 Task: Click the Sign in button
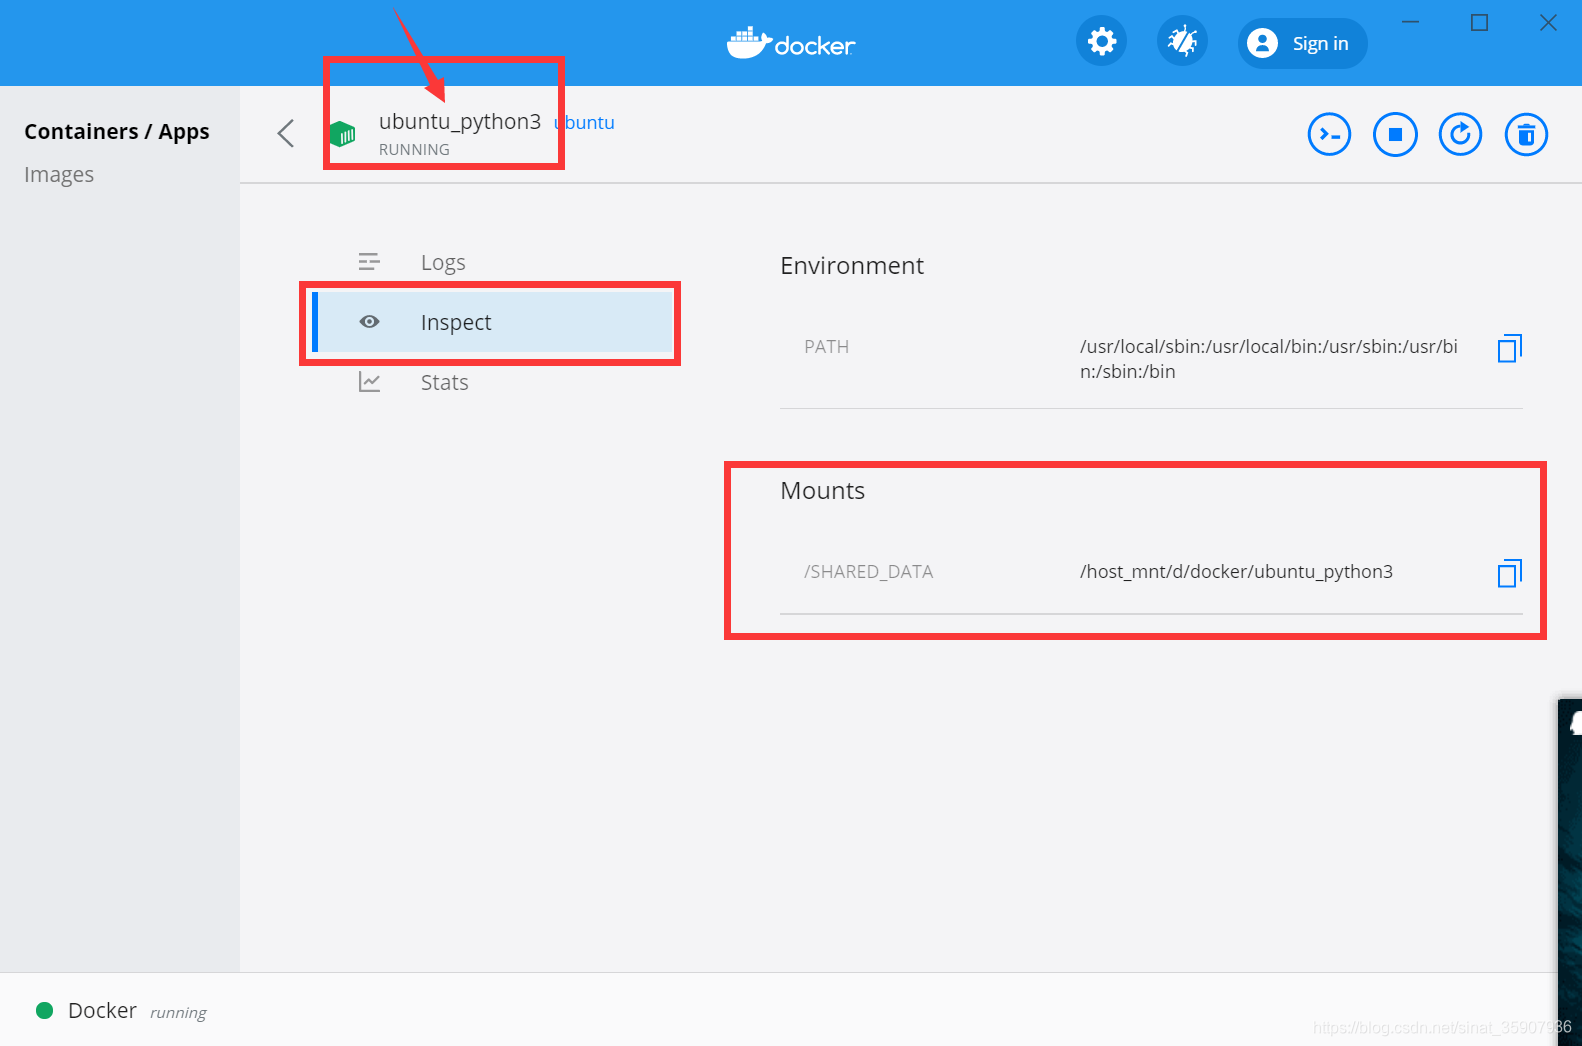1302,43
